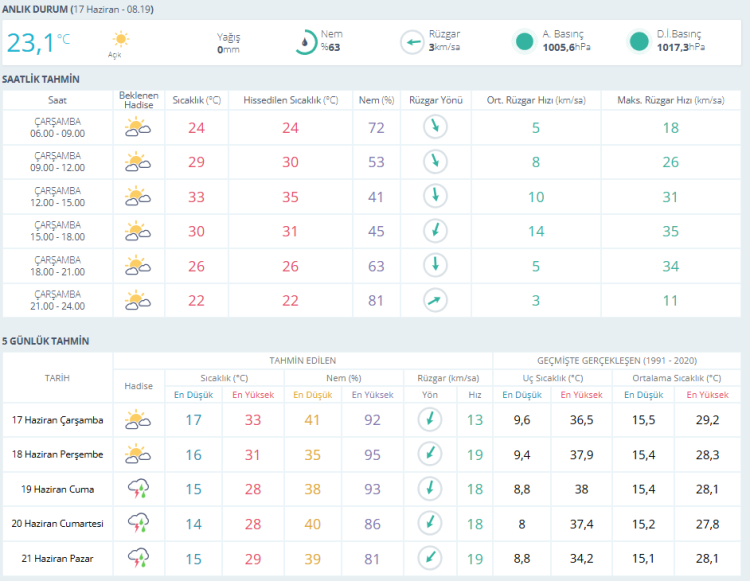Select the 20 Haziran Cumartesi date row

tap(372, 524)
